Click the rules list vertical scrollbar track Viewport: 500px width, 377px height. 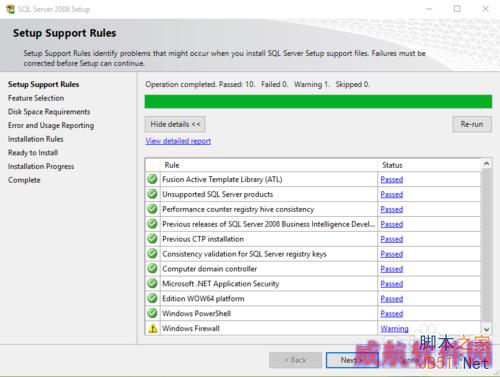[x=486, y=246]
